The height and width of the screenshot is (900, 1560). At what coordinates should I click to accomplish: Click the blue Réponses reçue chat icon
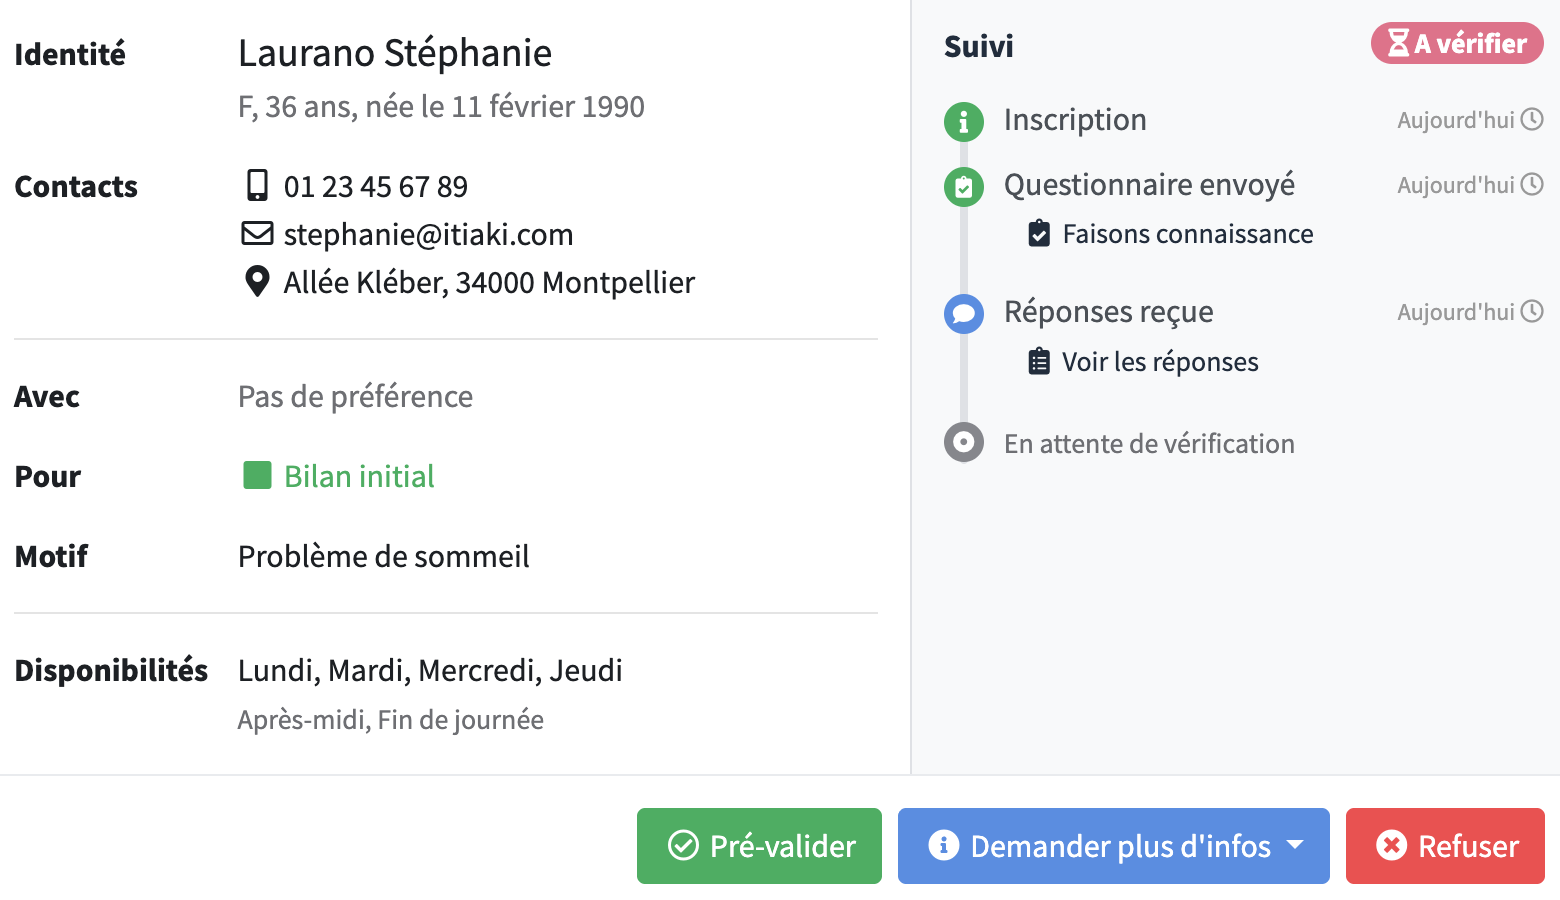click(963, 313)
